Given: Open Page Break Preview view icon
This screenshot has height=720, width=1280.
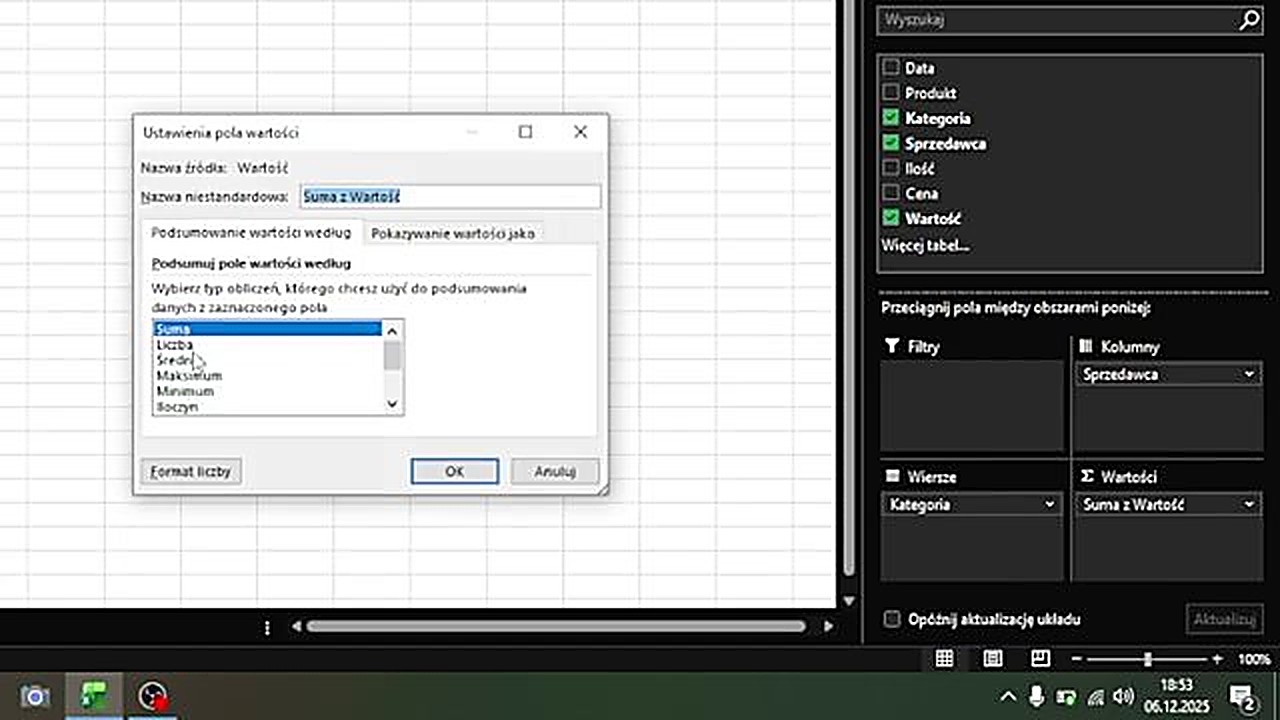Looking at the screenshot, I should (x=1040, y=659).
